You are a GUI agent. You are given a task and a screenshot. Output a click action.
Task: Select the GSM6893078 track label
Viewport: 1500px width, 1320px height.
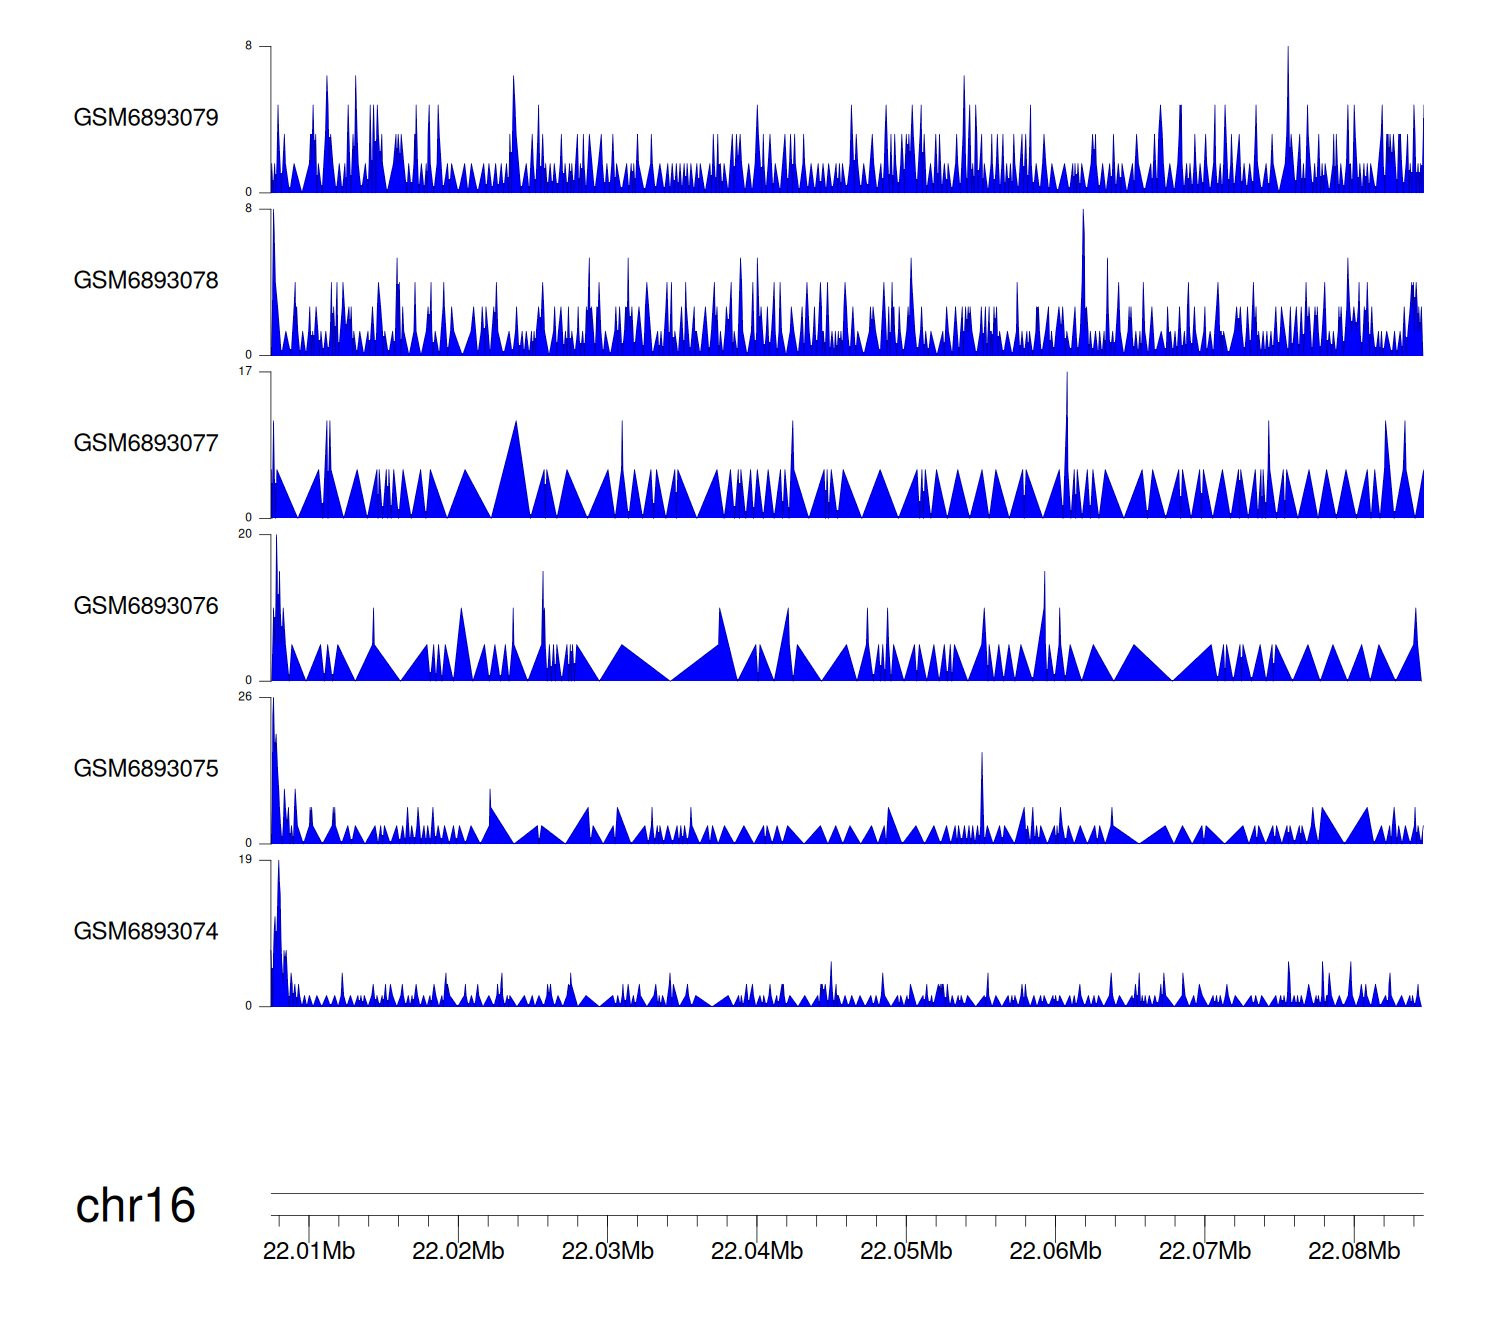pyautogui.click(x=146, y=281)
